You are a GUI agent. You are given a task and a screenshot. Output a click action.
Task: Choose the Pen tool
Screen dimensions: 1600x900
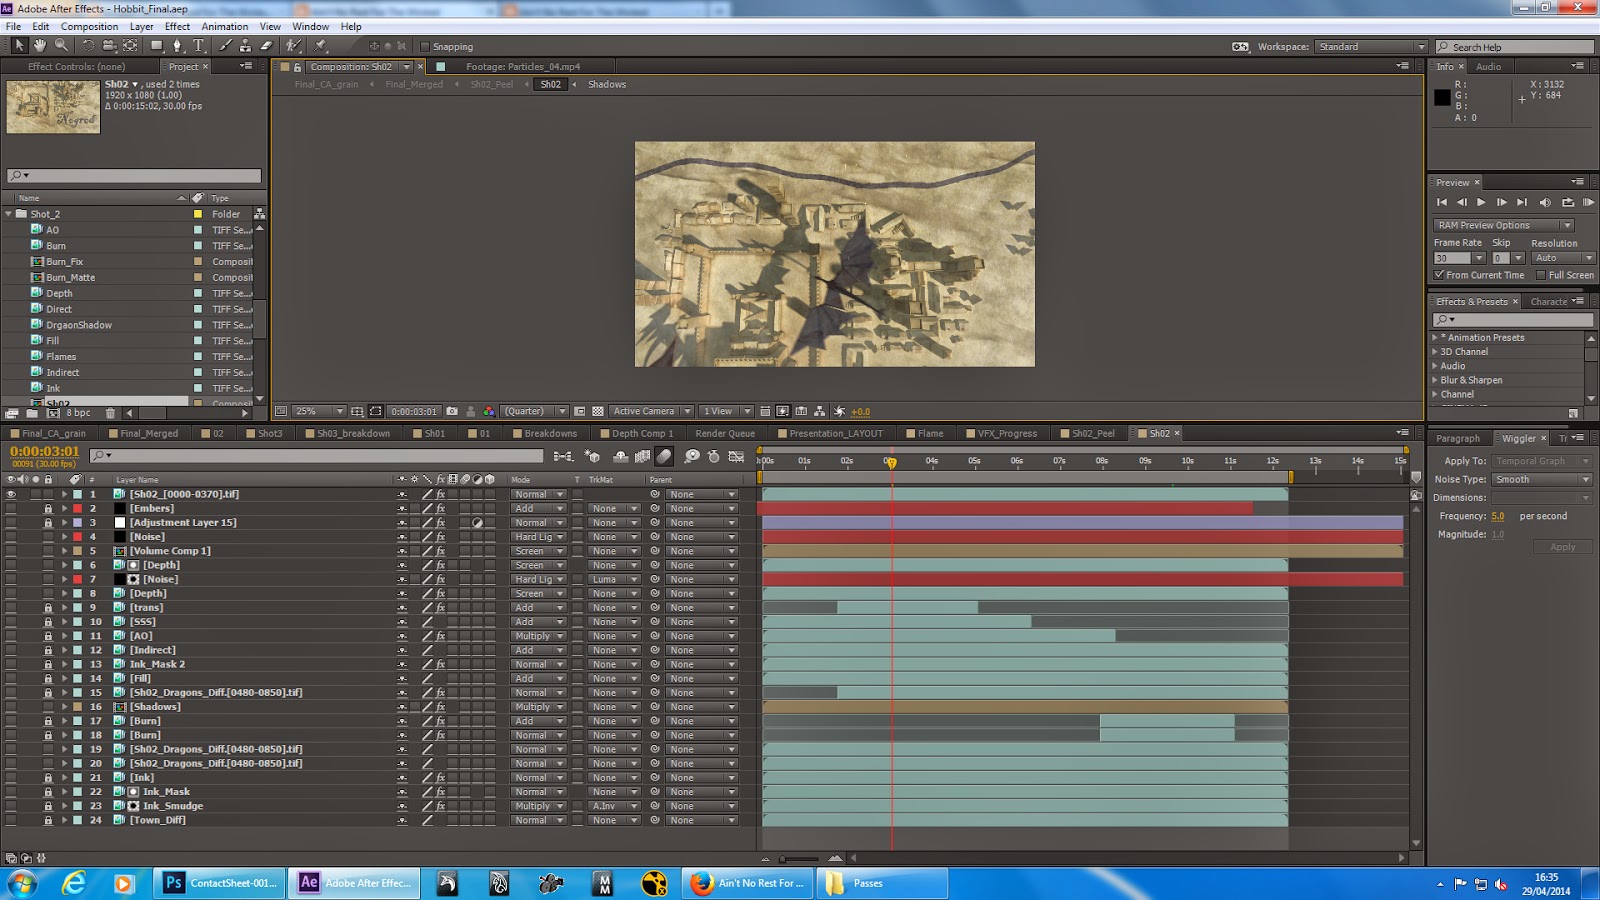coord(178,46)
